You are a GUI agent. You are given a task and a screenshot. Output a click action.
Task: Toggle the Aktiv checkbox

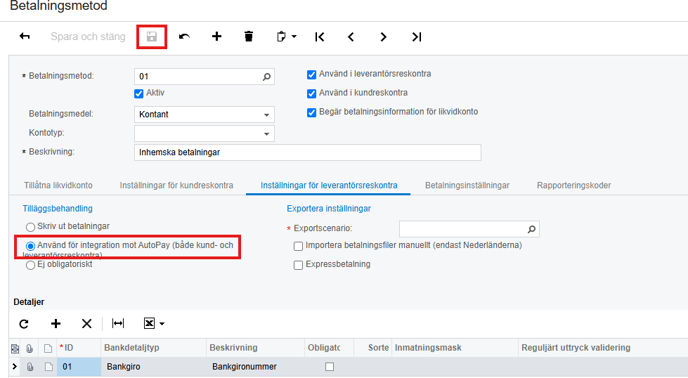tap(139, 94)
